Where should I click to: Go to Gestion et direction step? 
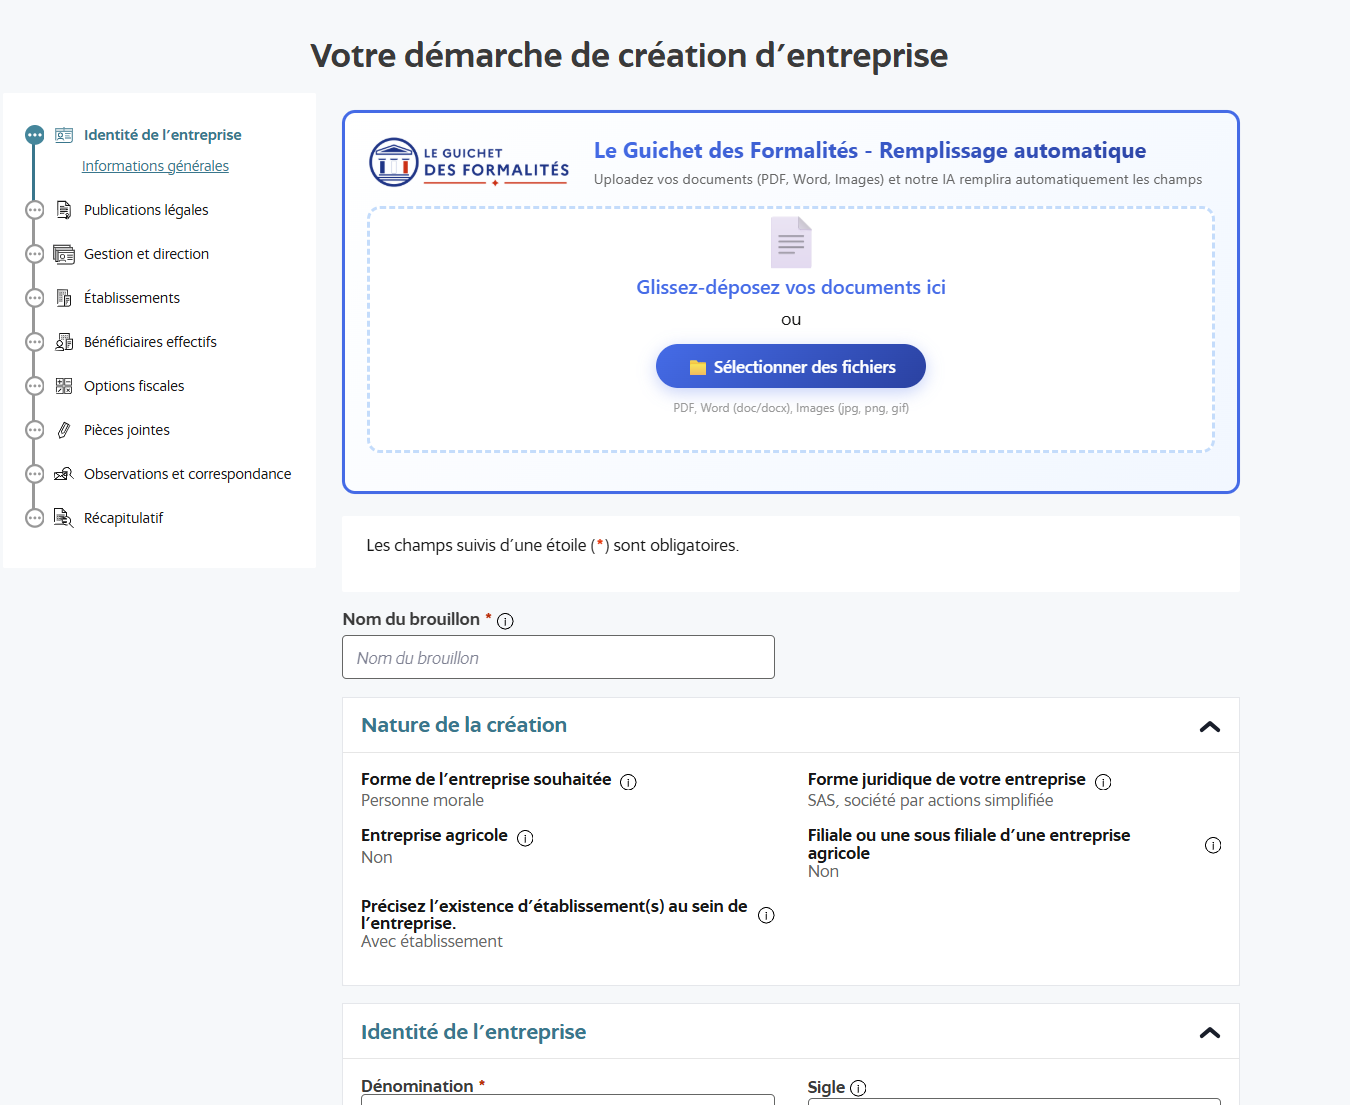146,254
